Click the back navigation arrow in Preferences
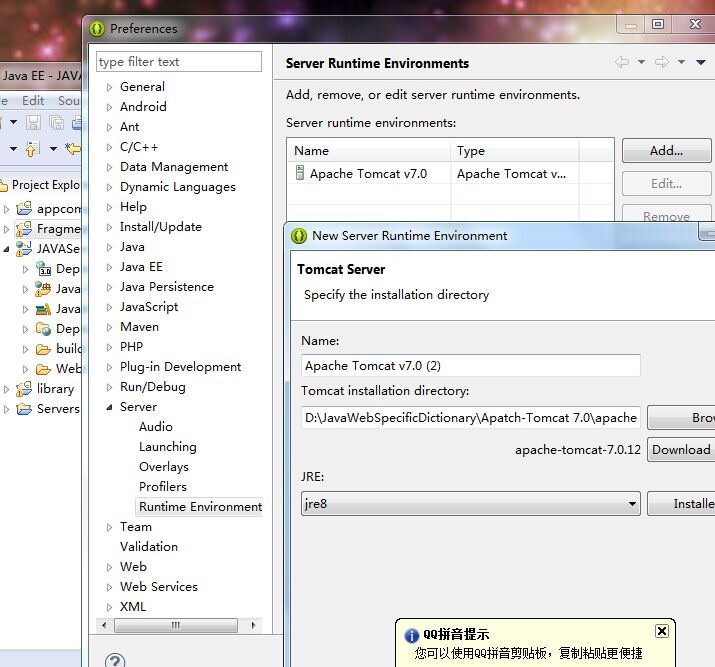Image resolution: width=715 pixels, height=667 pixels. (x=622, y=62)
